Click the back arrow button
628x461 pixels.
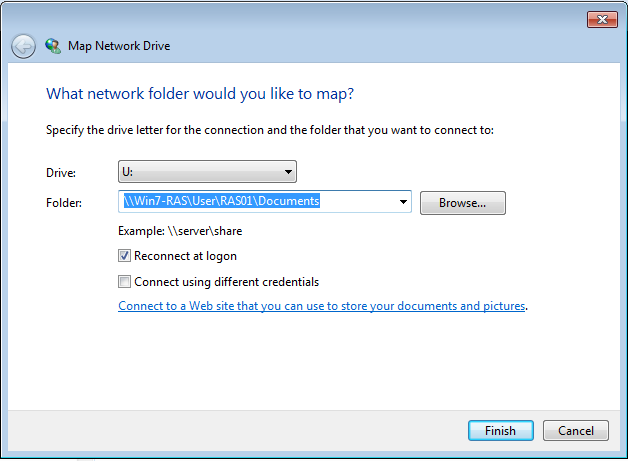coord(23,46)
